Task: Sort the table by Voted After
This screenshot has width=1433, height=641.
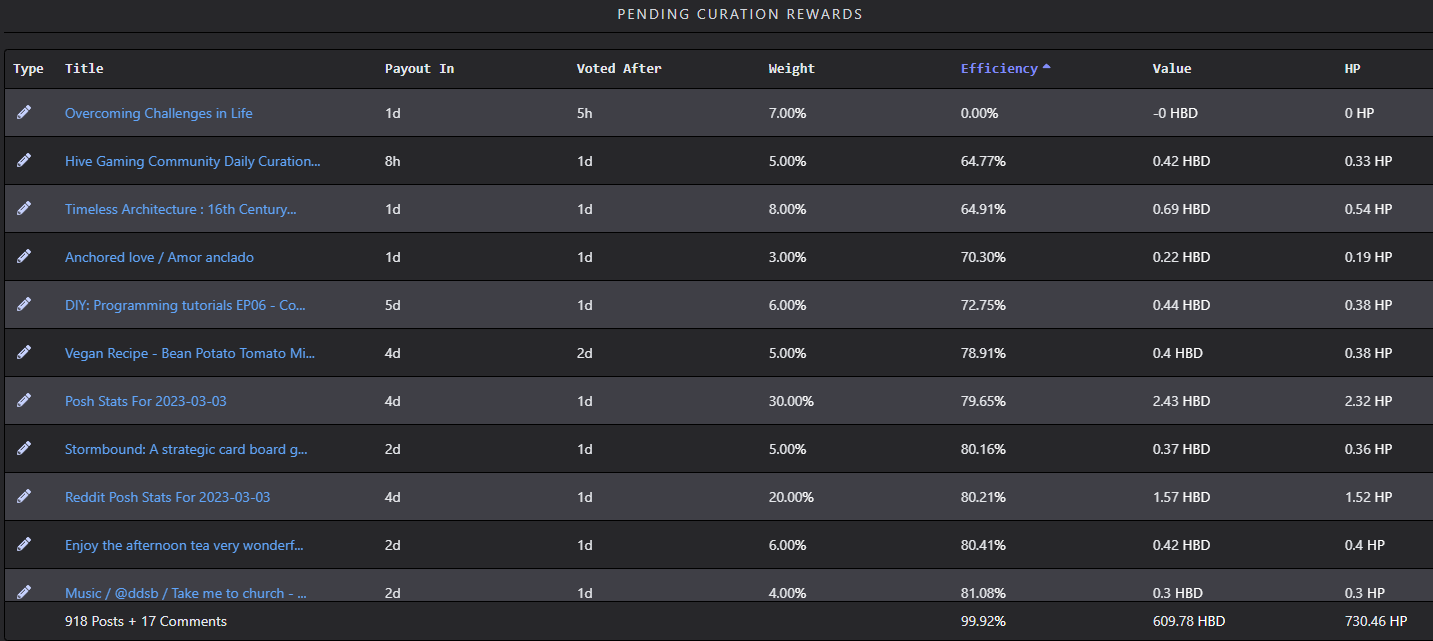Action: click(x=618, y=69)
